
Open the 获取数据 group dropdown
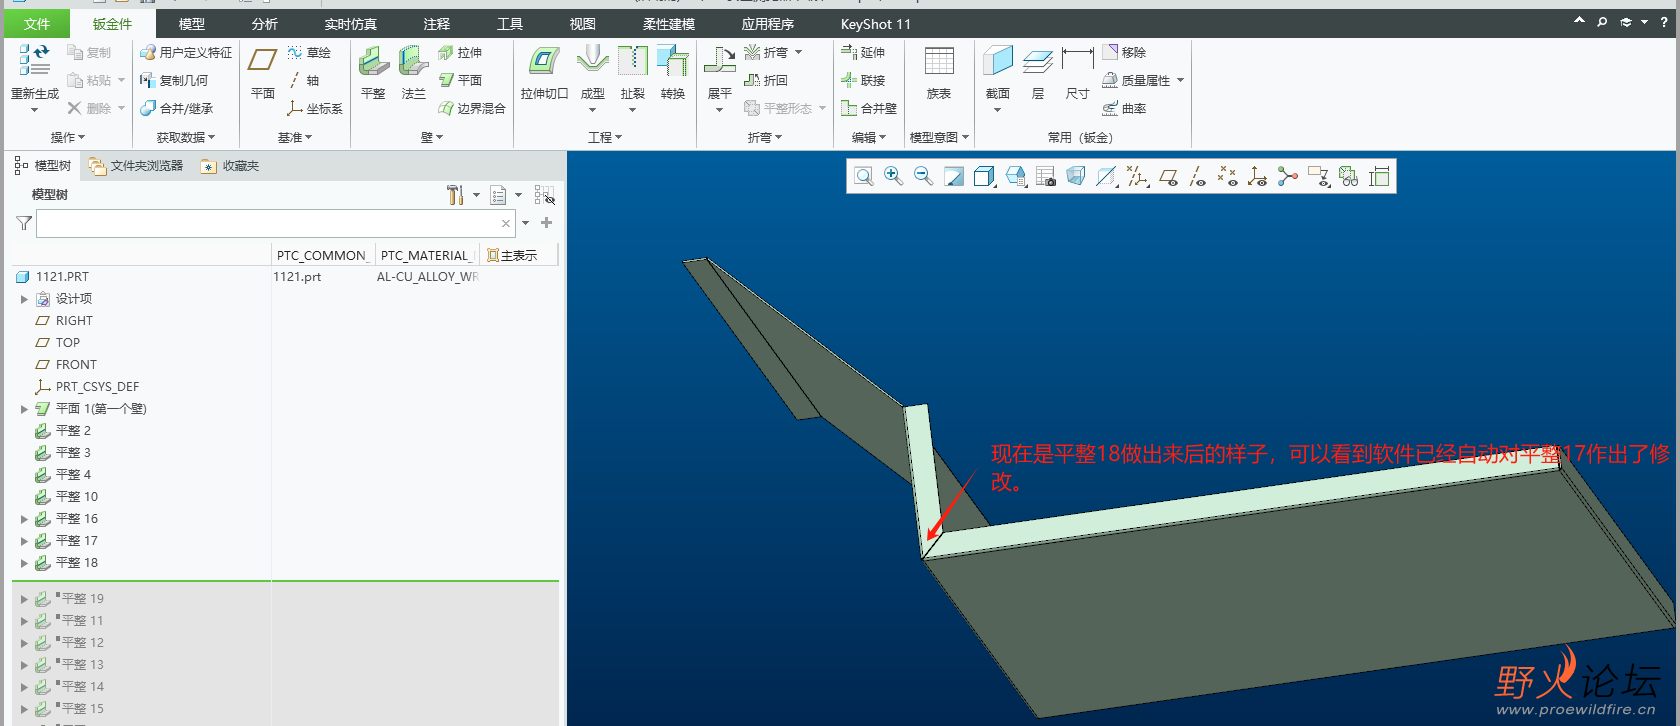click(186, 137)
